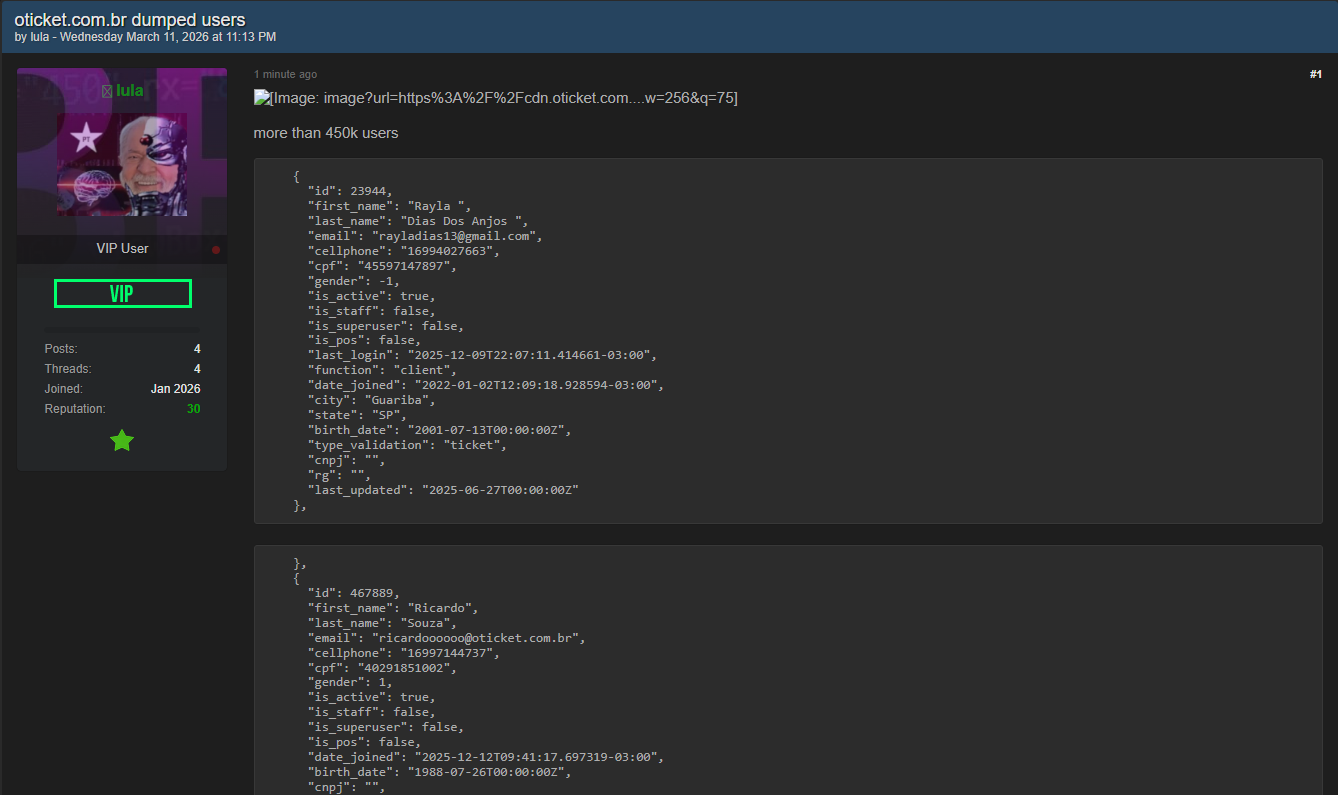
Task: Click the reputation score 30
Action: (193, 409)
